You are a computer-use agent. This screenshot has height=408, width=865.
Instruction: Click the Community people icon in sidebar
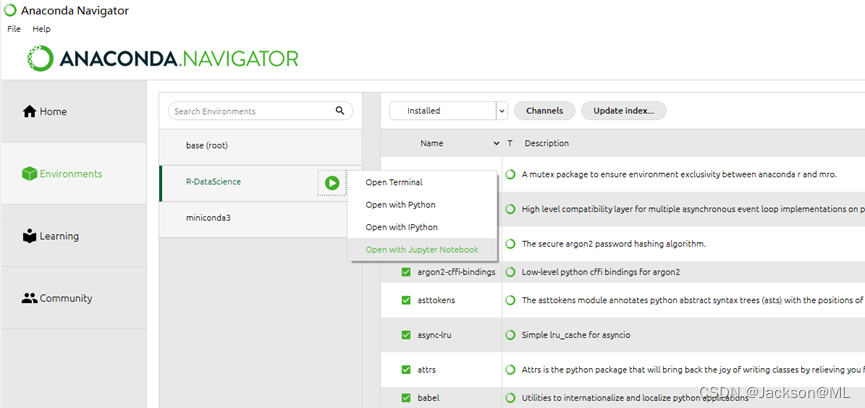(29, 298)
